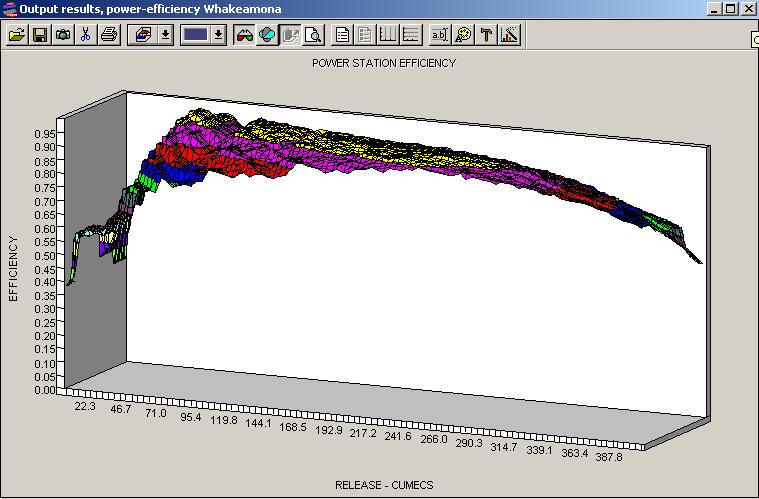Click the EFFICIENCY vertical axis label

[x=13, y=269]
